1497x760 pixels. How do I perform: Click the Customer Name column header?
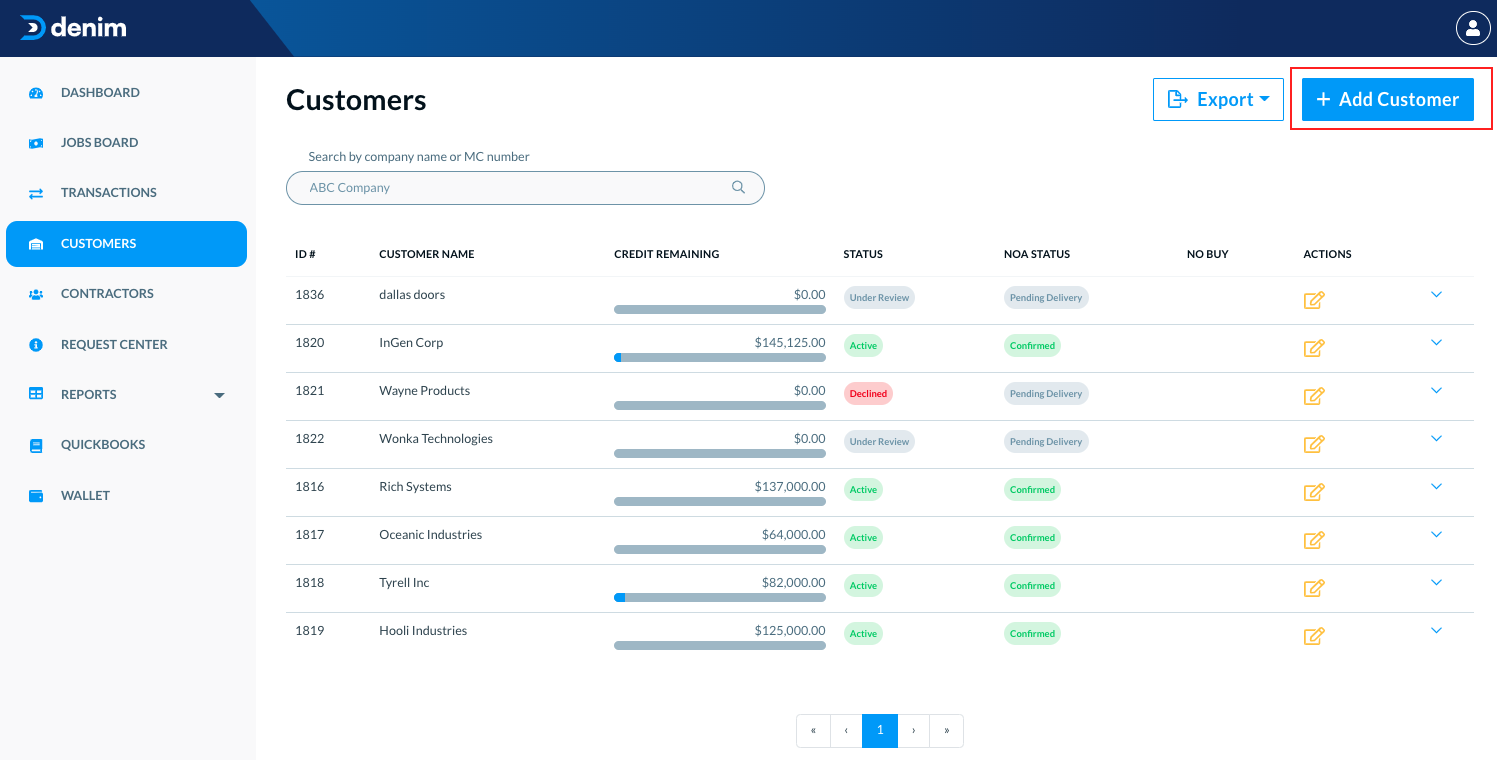click(427, 254)
